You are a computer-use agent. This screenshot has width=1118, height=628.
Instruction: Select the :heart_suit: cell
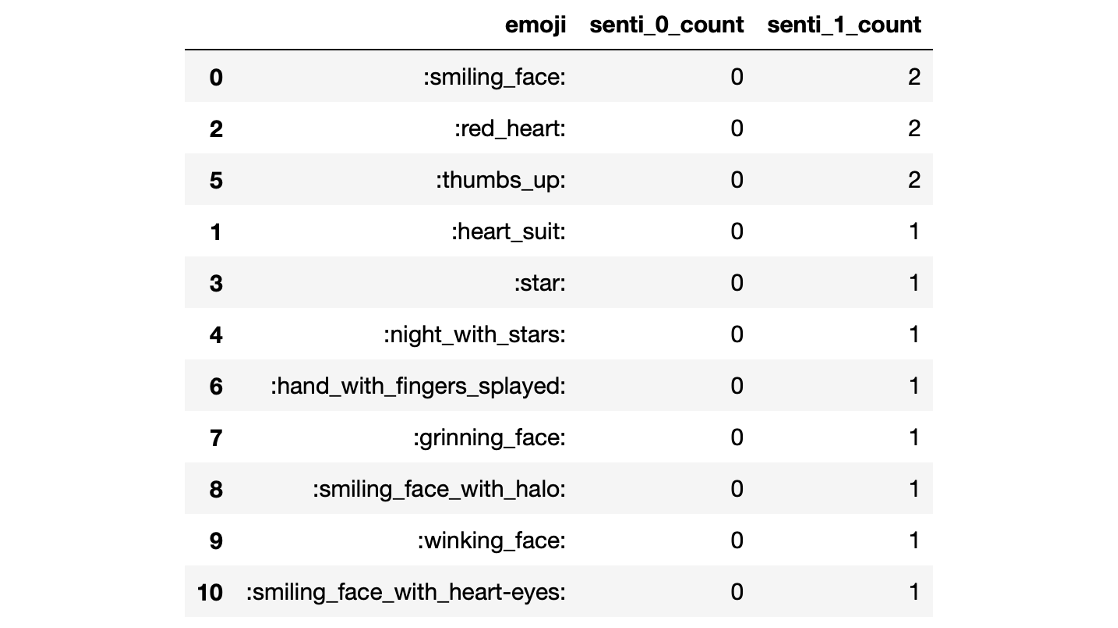pos(508,232)
